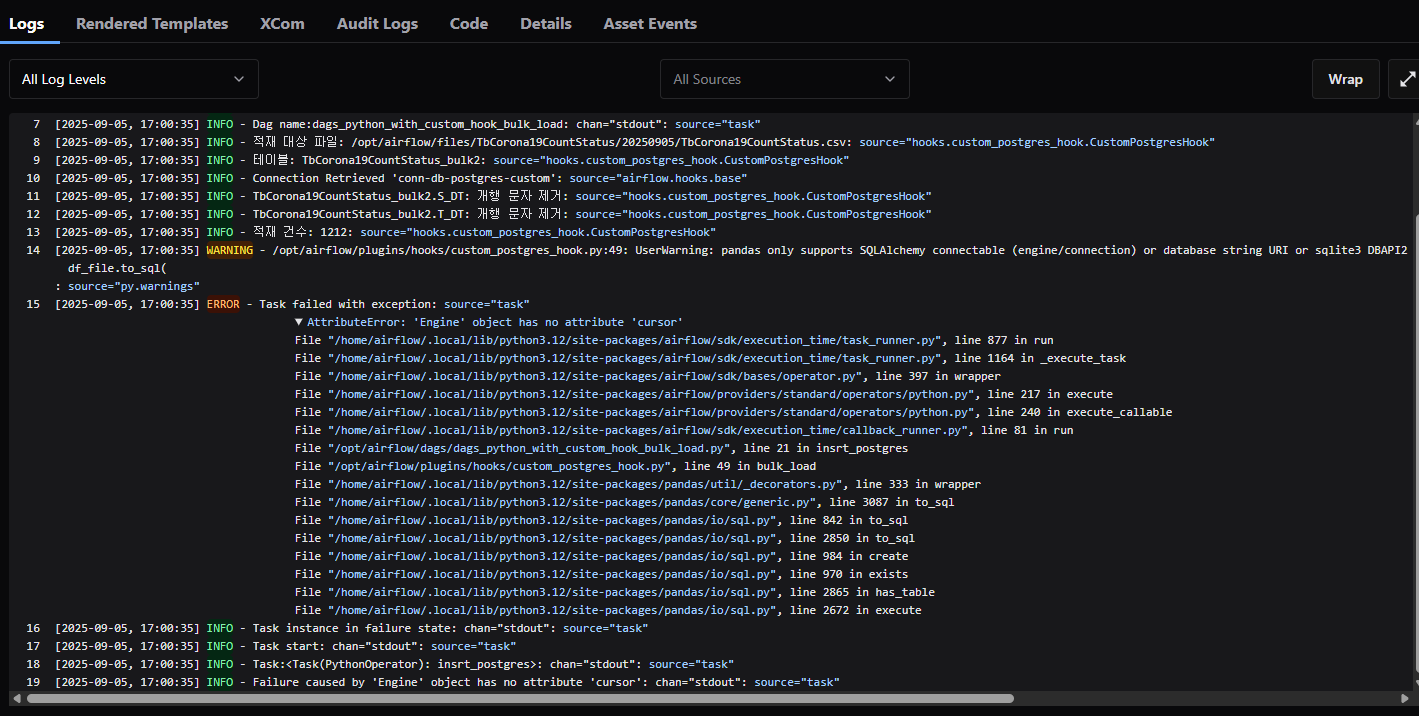Viewport: 1419px width, 716px height.
Task: Click log line number 10
Action: (x=33, y=178)
